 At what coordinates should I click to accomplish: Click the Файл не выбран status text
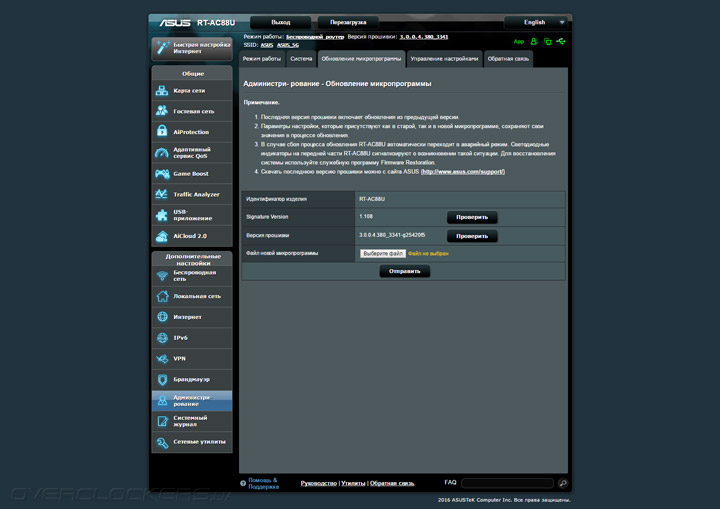click(x=428, y=254)
